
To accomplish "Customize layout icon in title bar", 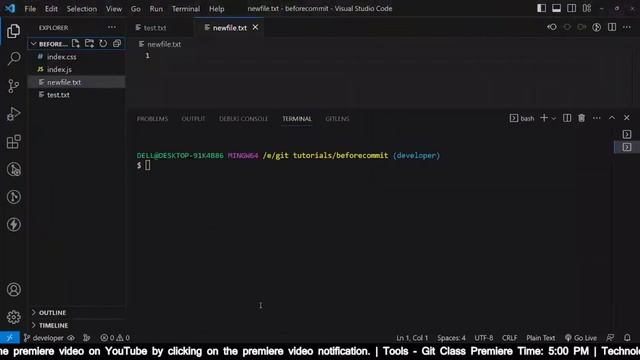I will 587,8.
